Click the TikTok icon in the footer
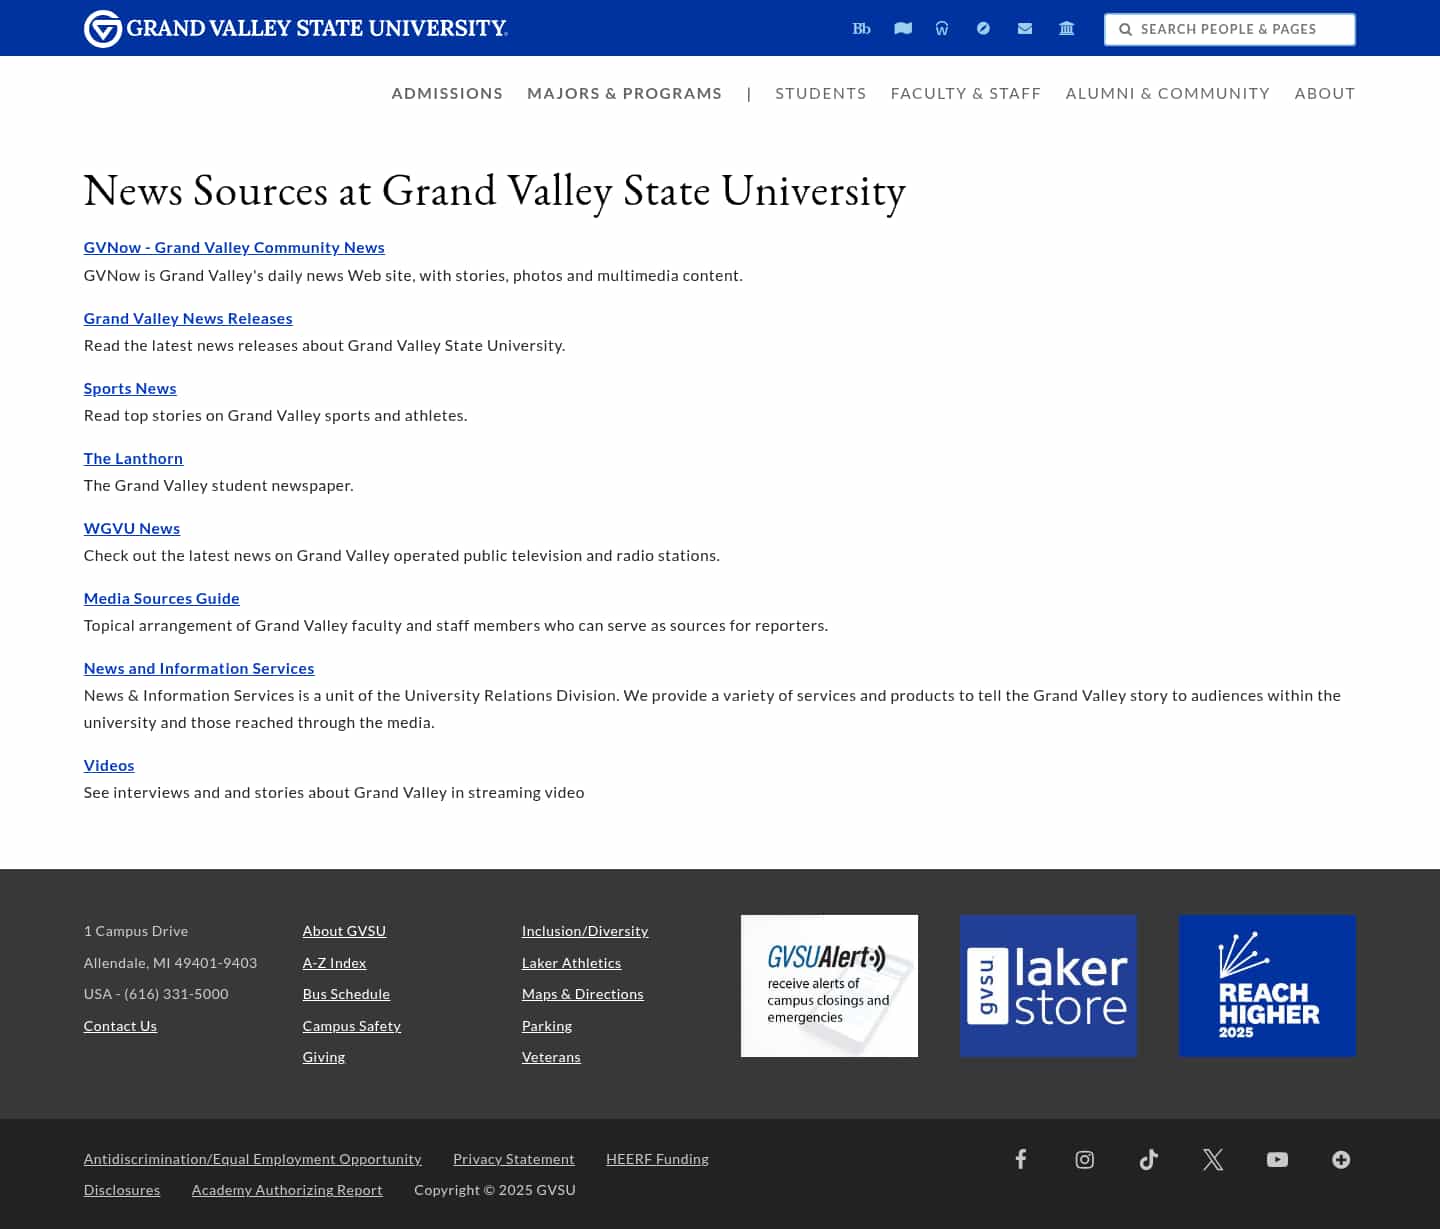1440x1229 pixels. 1148,1159
